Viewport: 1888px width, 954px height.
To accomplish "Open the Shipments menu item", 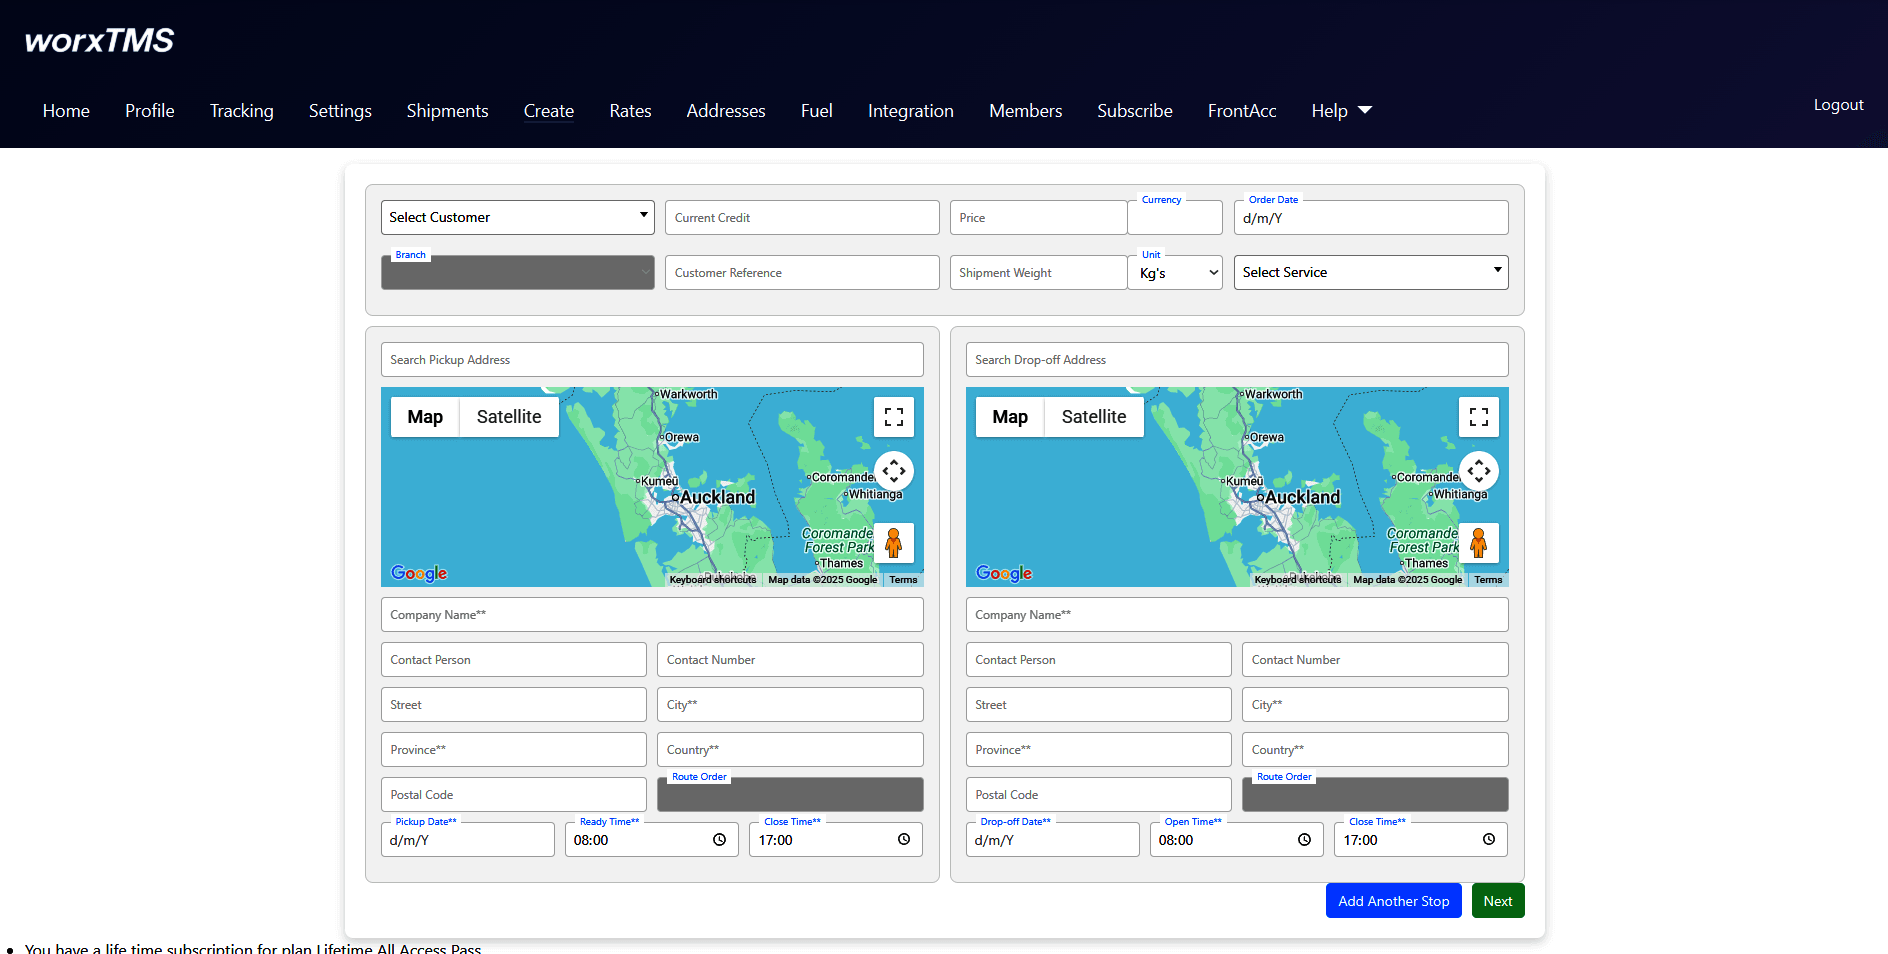I will click(447, 111).
